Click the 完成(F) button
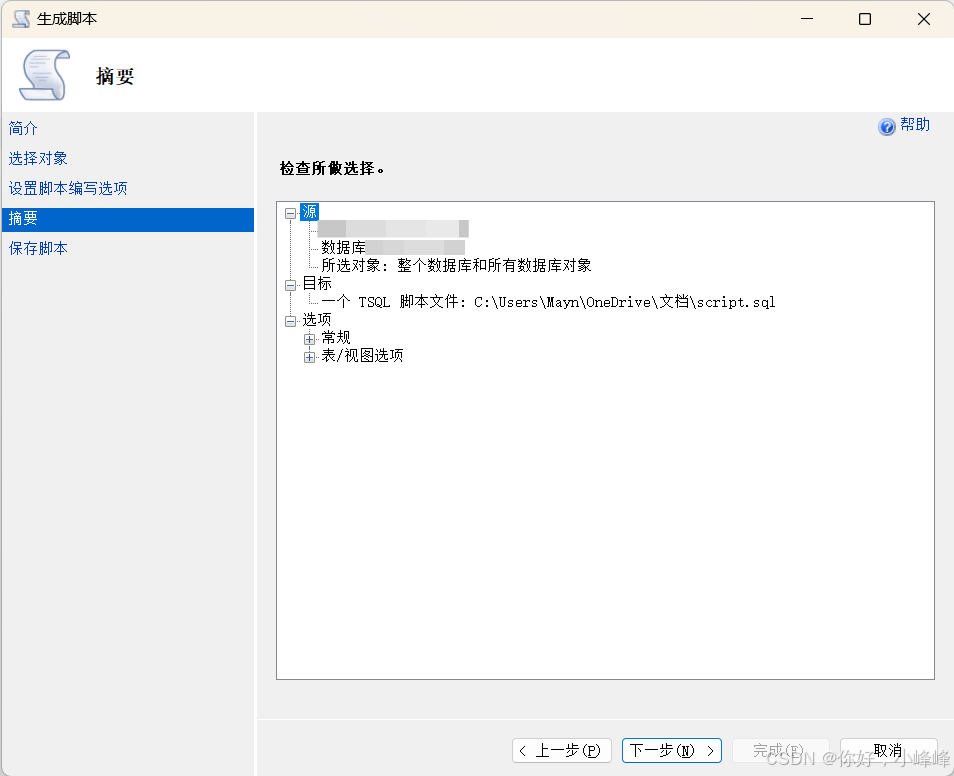This screenshot has height=776, width=954. [x=781, y=750]
